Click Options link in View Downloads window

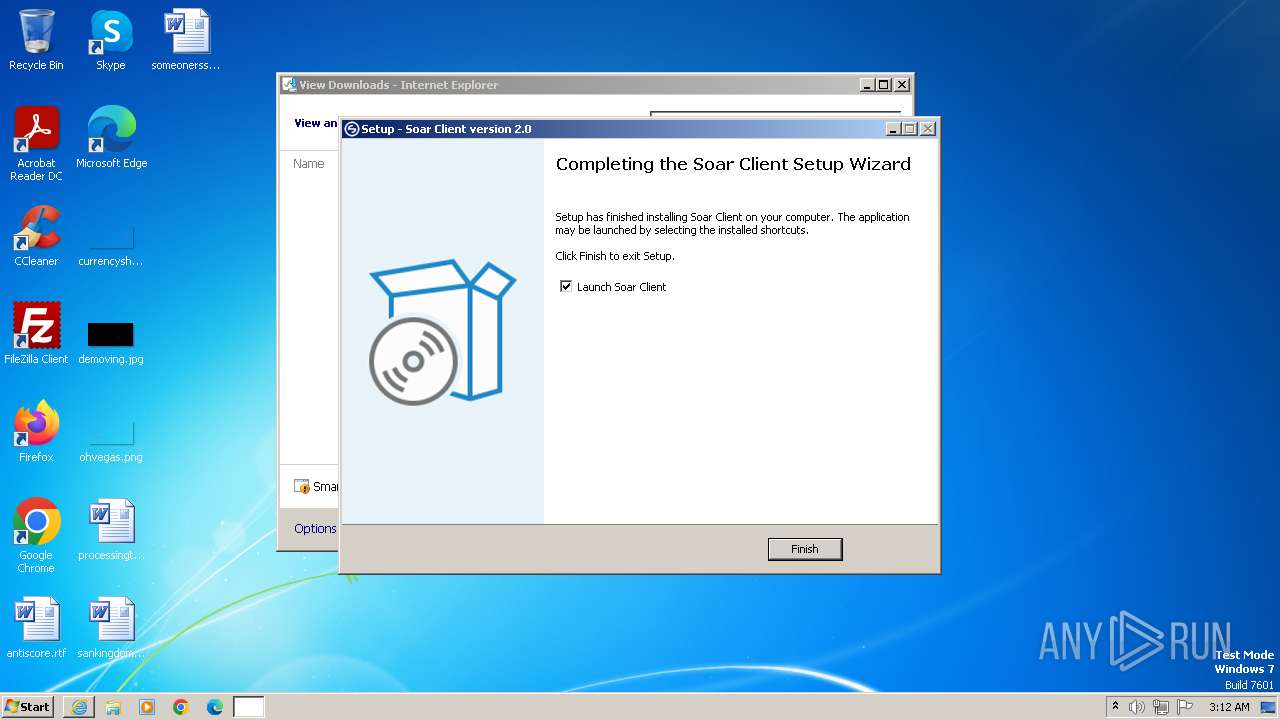[x=315, y=529]
